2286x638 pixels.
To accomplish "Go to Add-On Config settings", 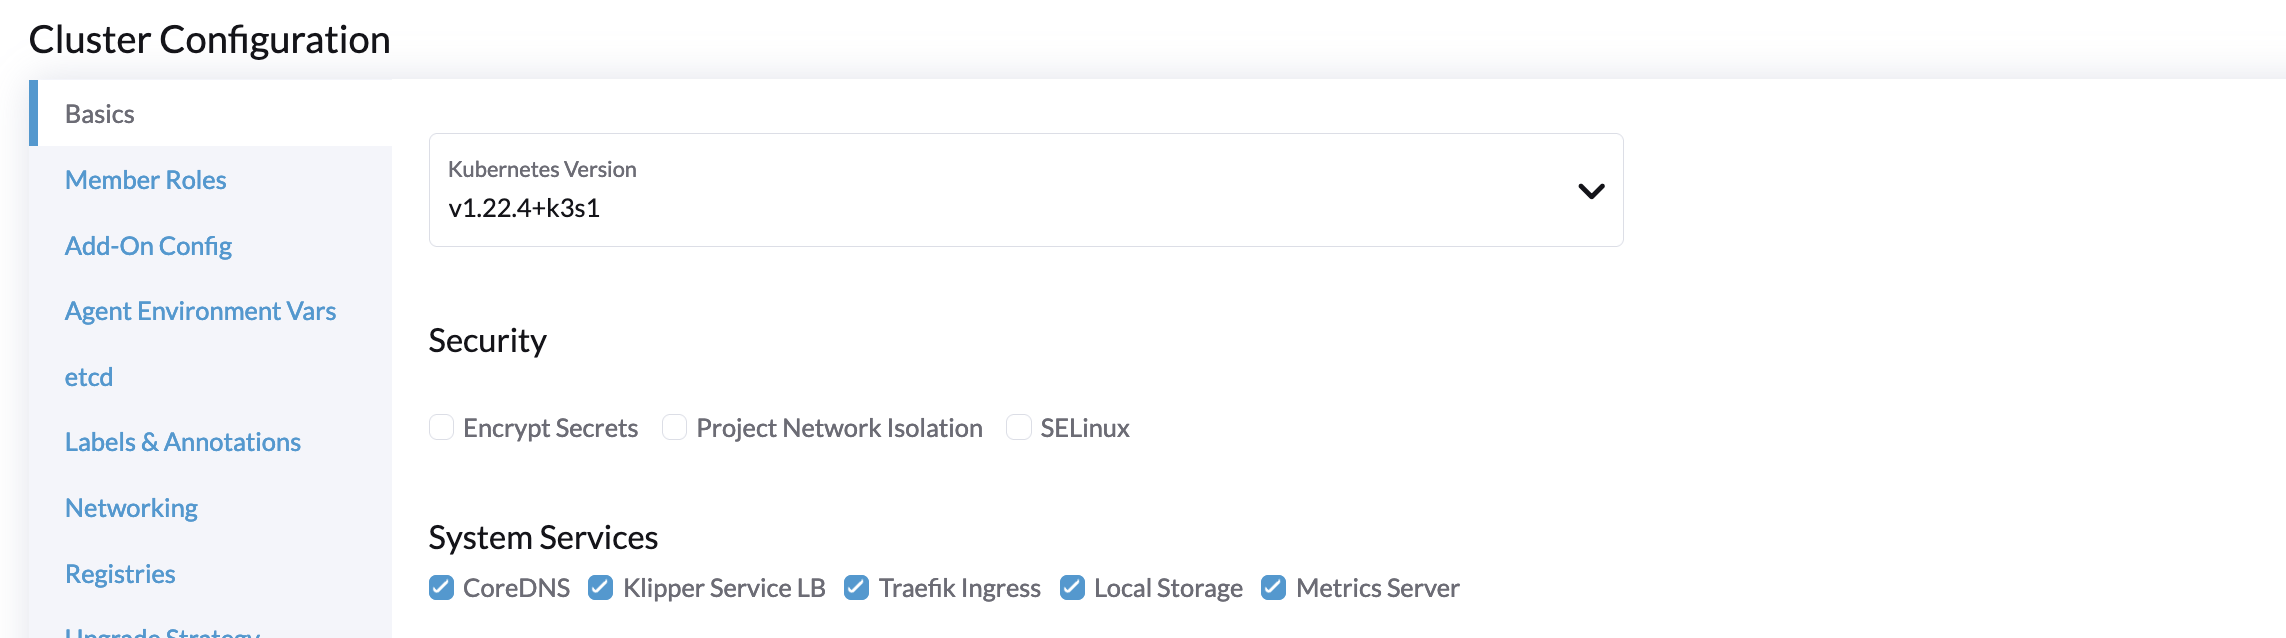I will pos(148,245).
